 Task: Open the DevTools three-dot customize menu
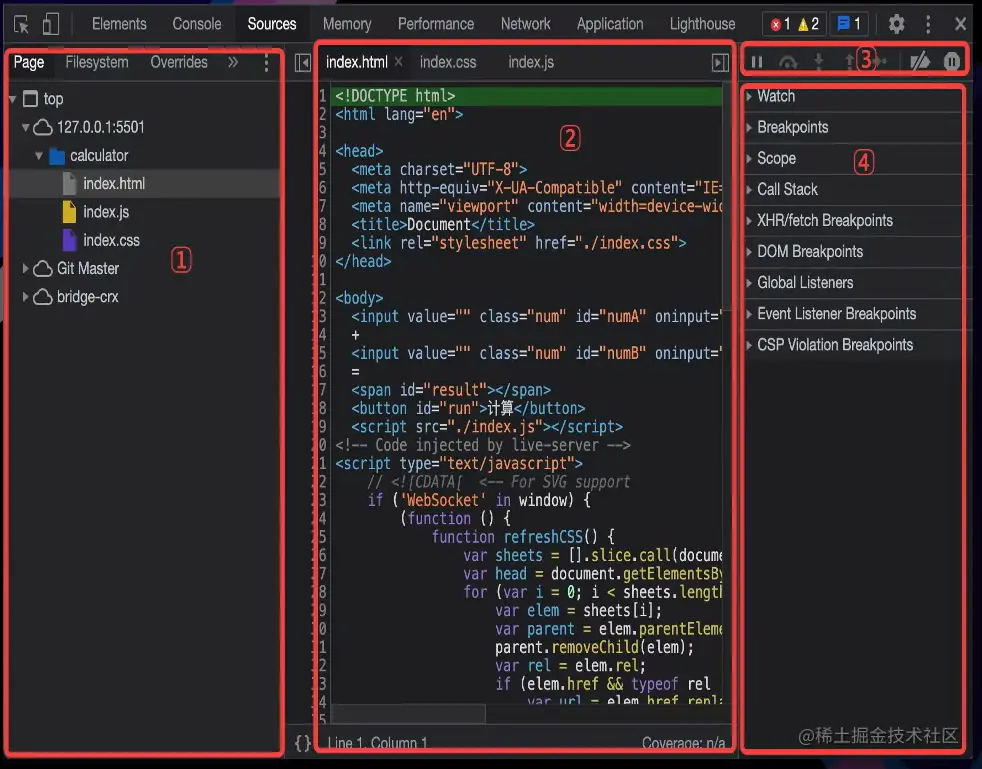(928, 24)
